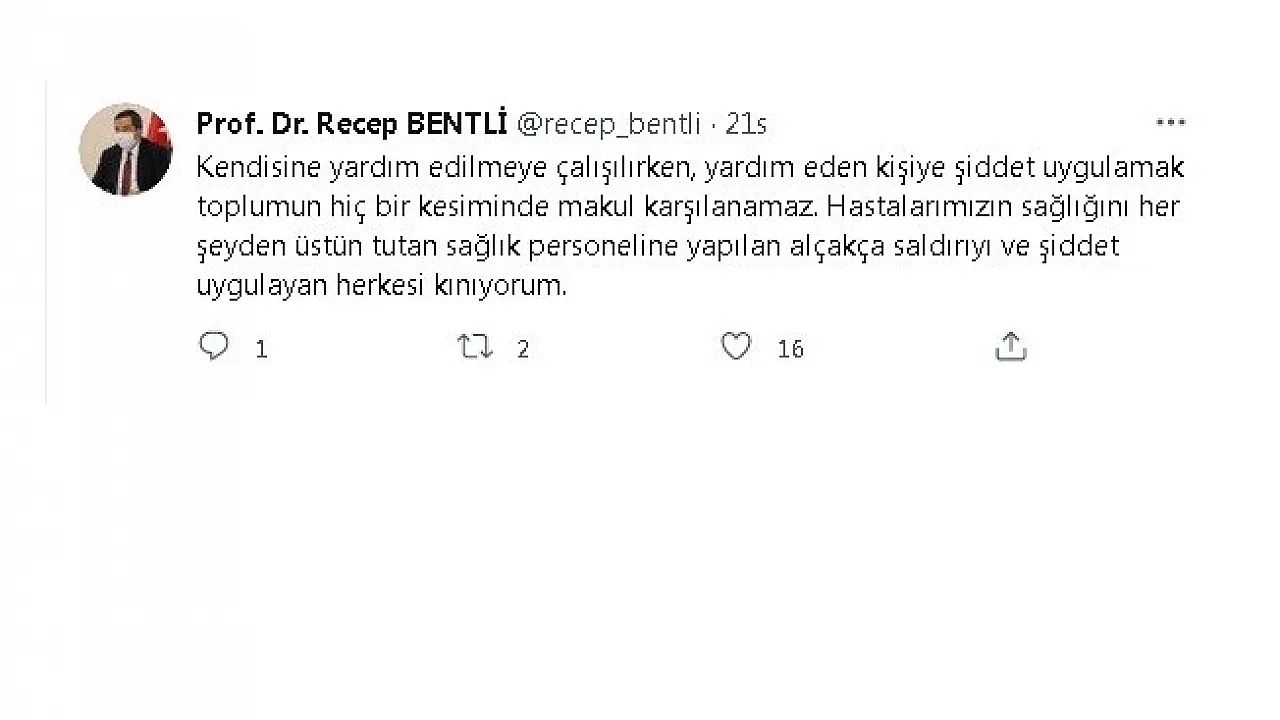
Task: Like the tweet with the heart icon
Action: pyautogui.click(x=736, y=346)
